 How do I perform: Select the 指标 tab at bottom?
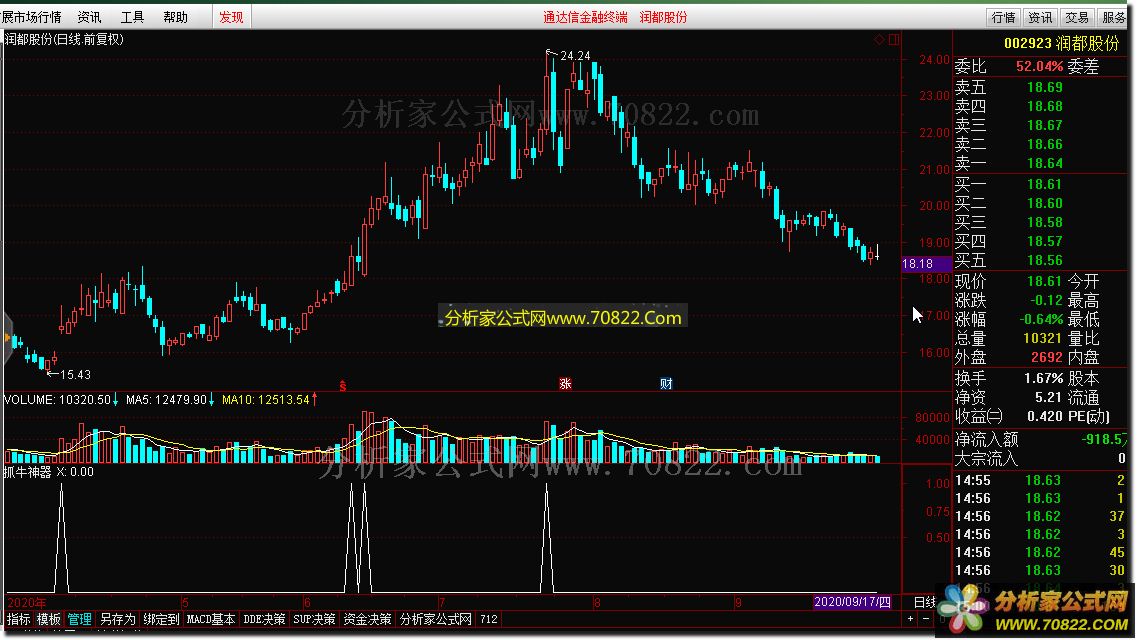click(x=19, y=619)
